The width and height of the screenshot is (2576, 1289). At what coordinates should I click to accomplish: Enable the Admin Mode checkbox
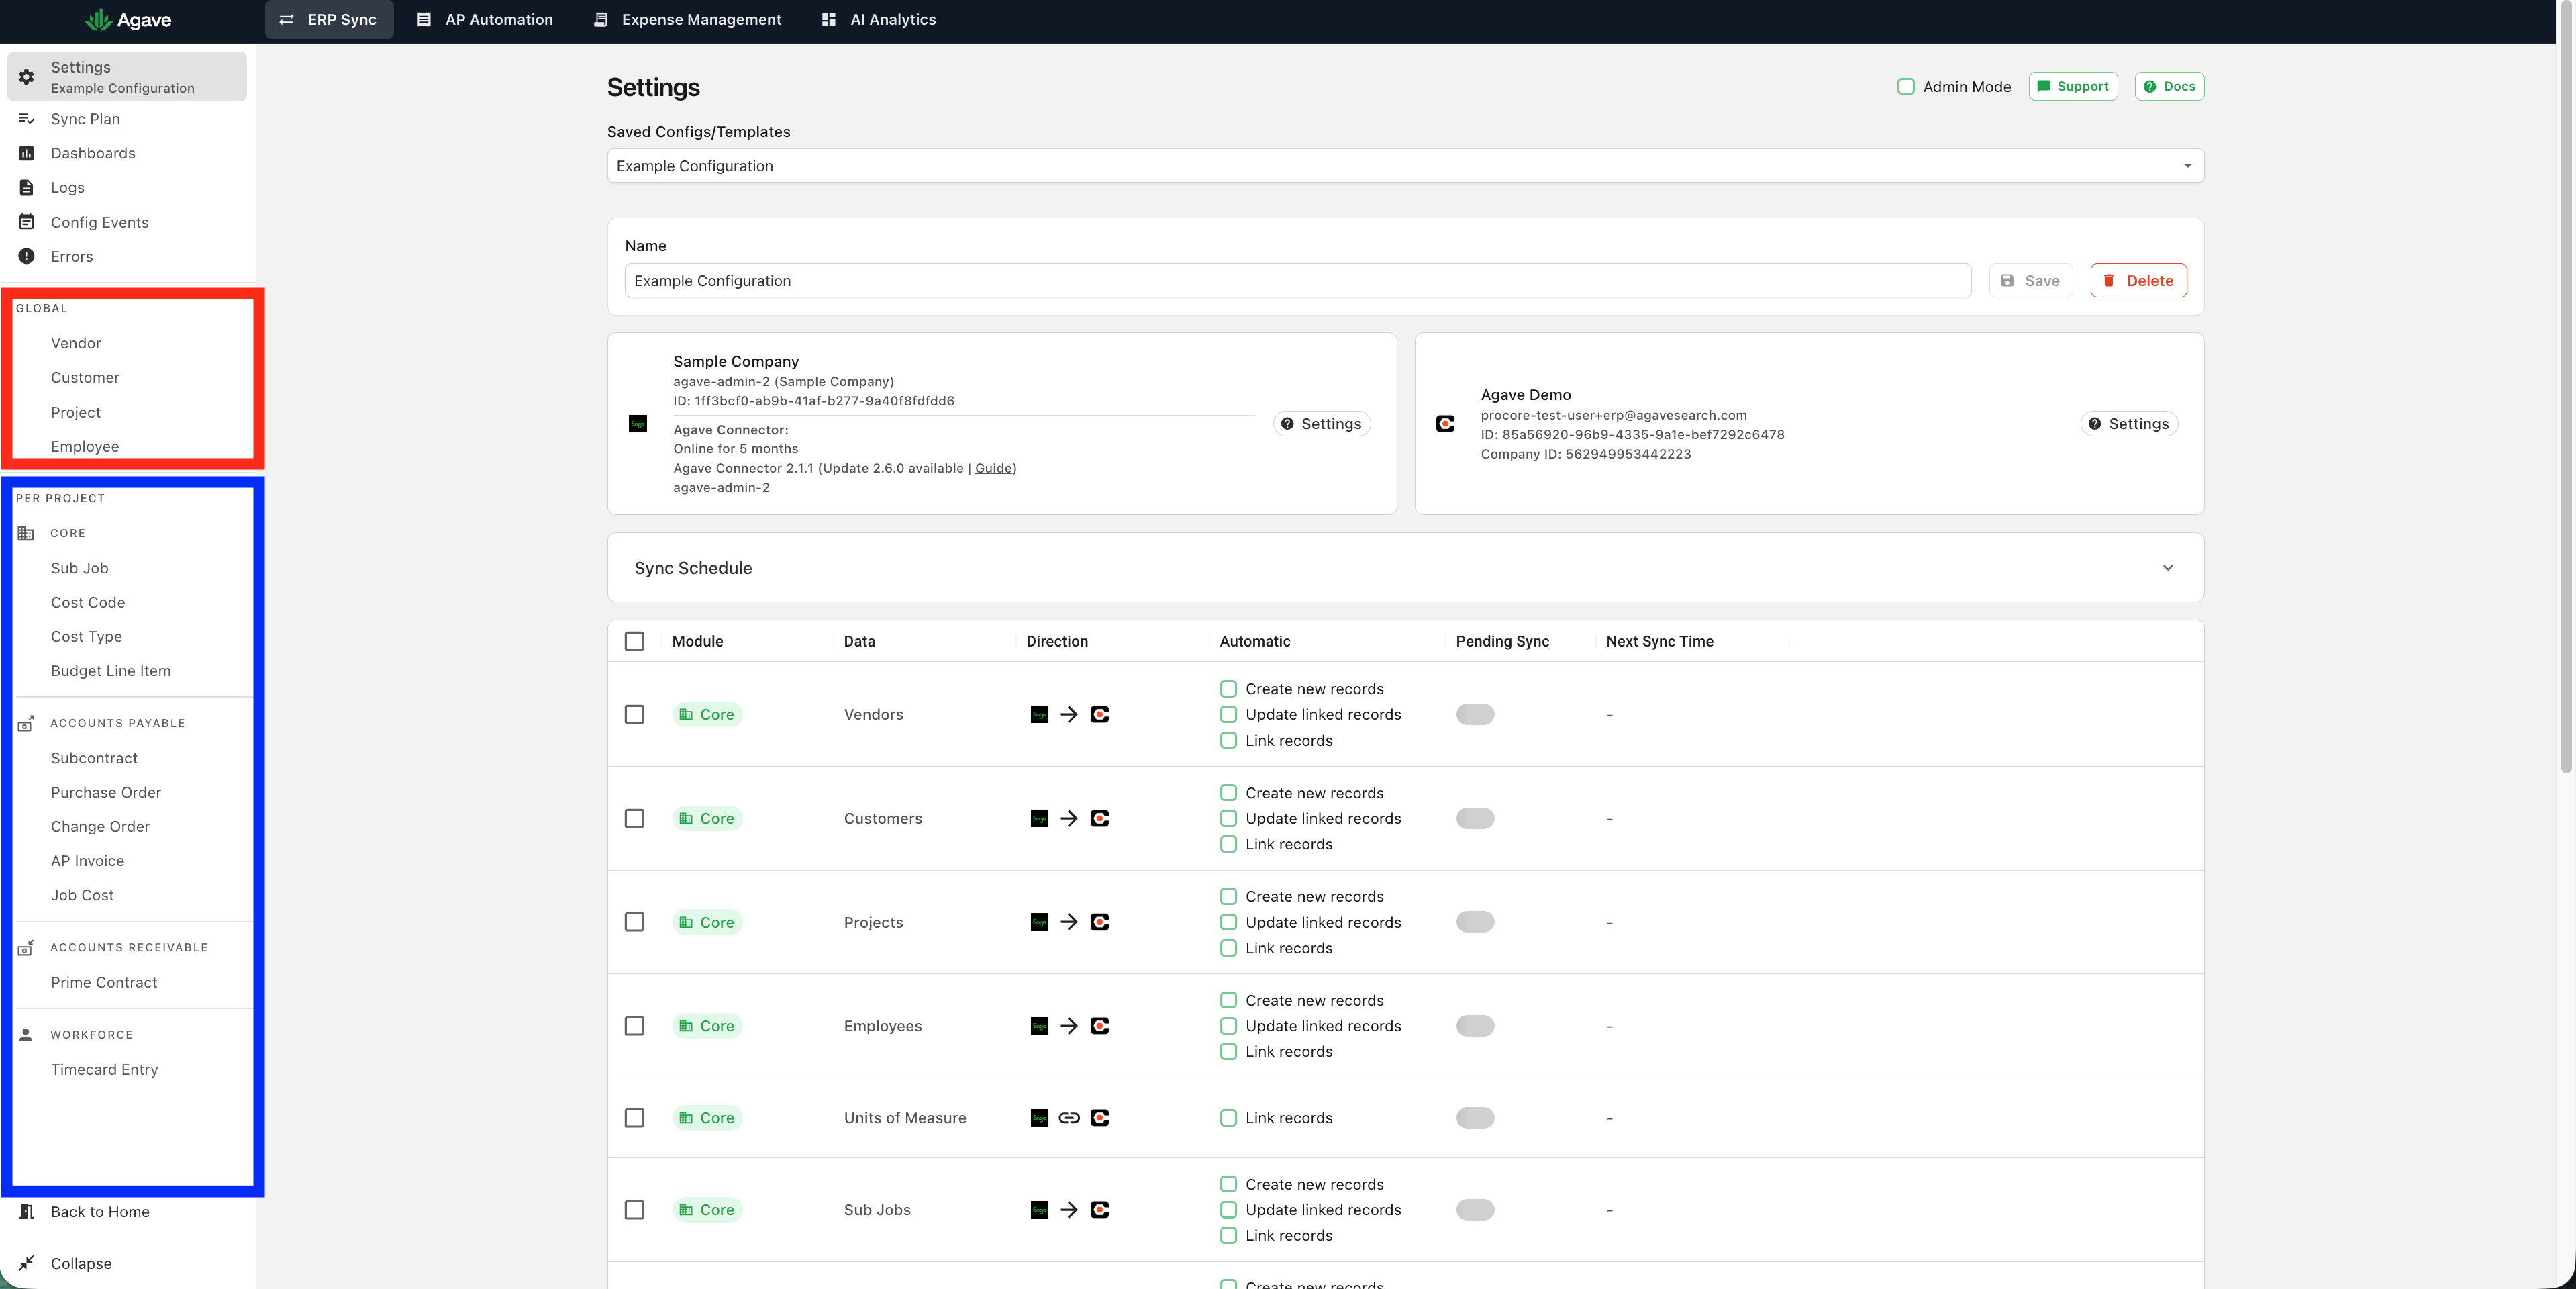coord(1906,87)
